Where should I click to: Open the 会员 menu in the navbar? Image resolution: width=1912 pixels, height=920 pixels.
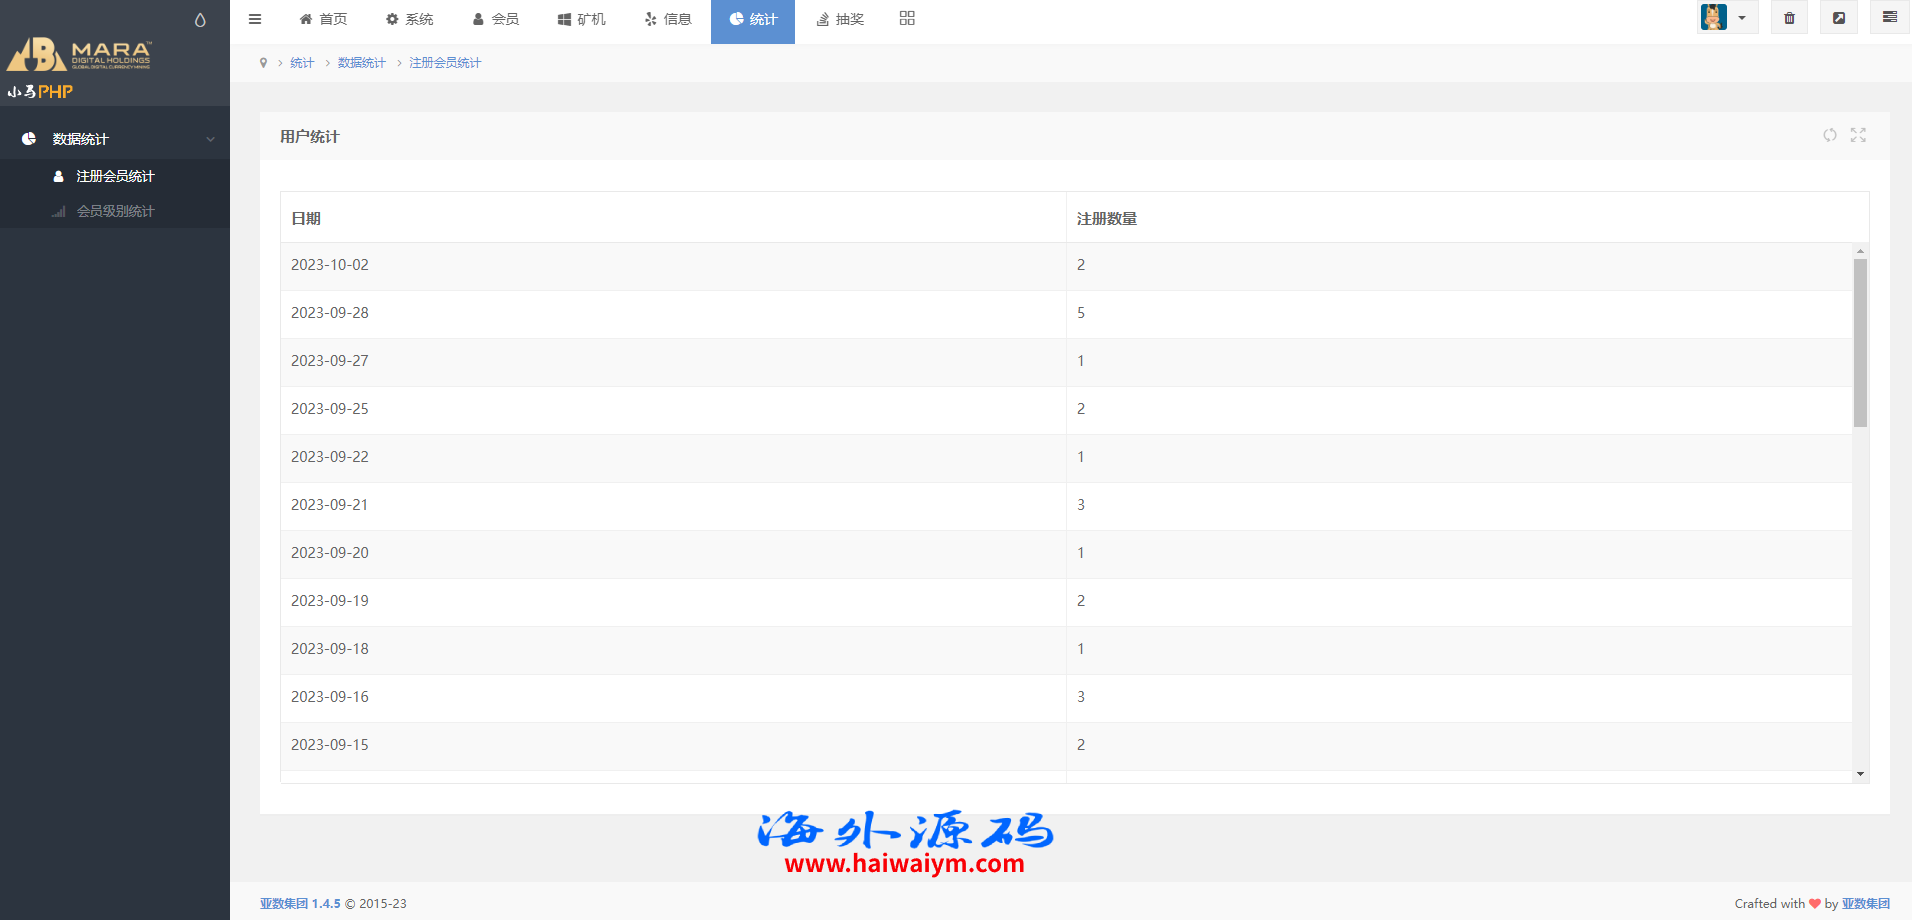495,19
